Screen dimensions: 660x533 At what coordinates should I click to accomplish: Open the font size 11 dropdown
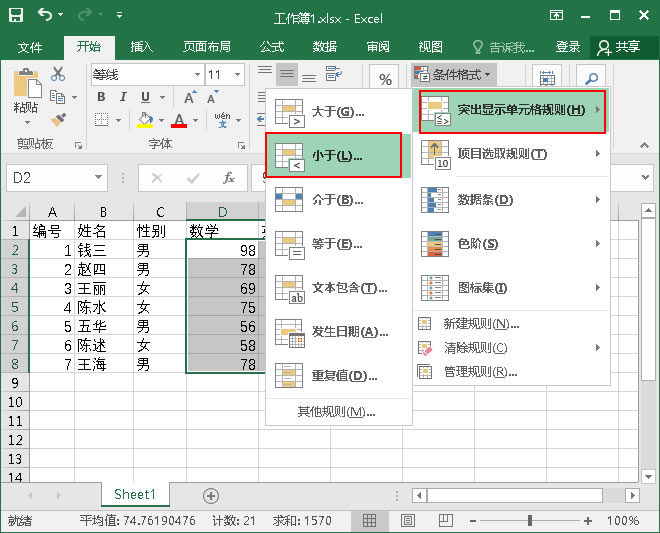click(237, 75)
